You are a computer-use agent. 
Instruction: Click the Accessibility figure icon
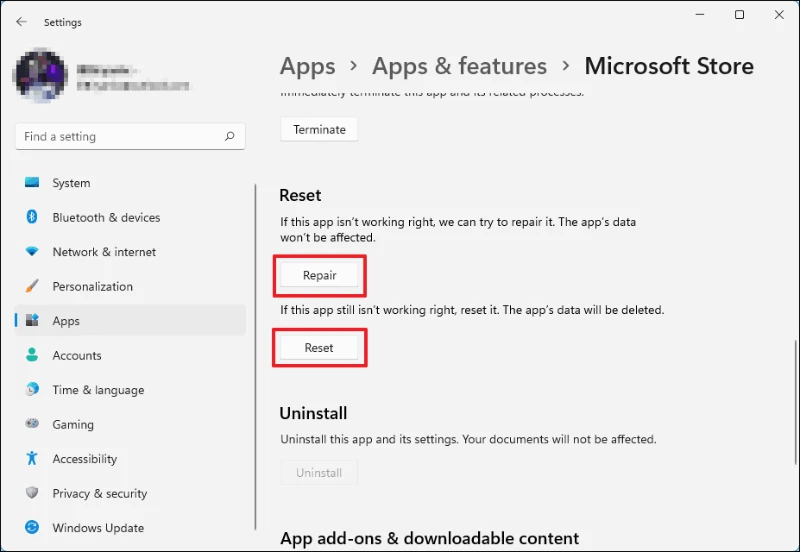coord(32,458)
